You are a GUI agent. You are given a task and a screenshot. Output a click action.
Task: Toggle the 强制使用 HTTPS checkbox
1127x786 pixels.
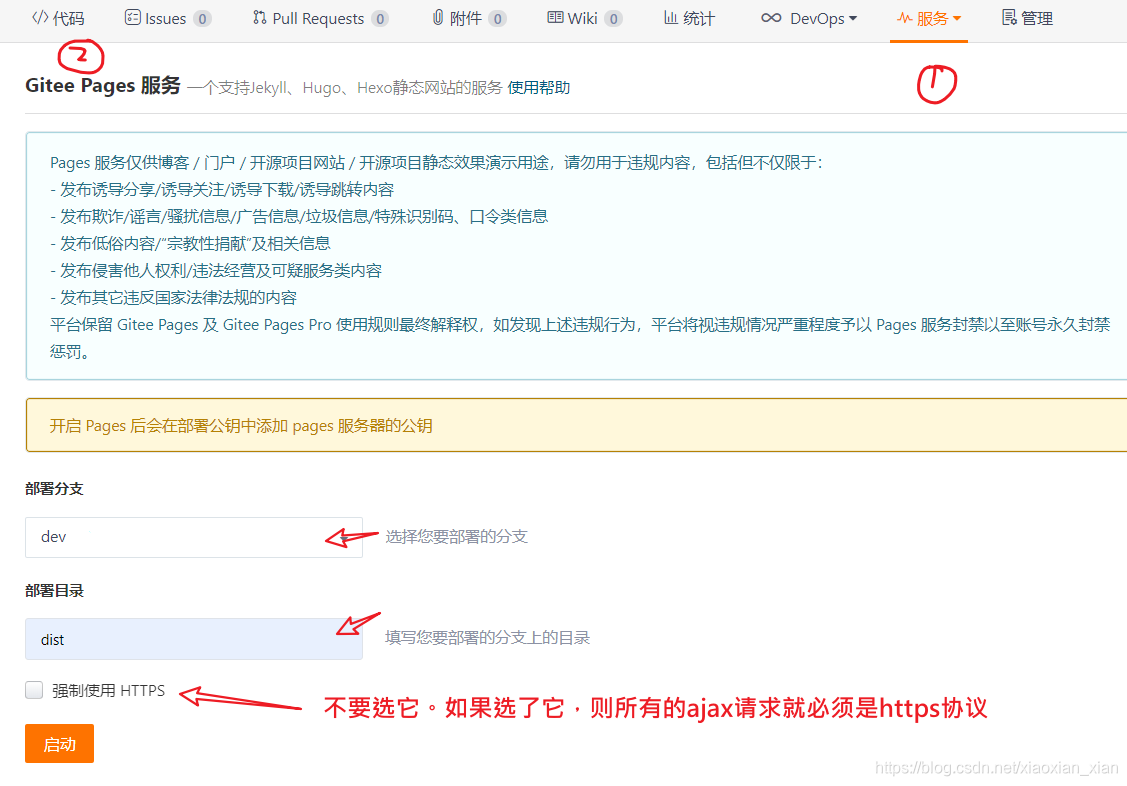click(x=34, y=690)
